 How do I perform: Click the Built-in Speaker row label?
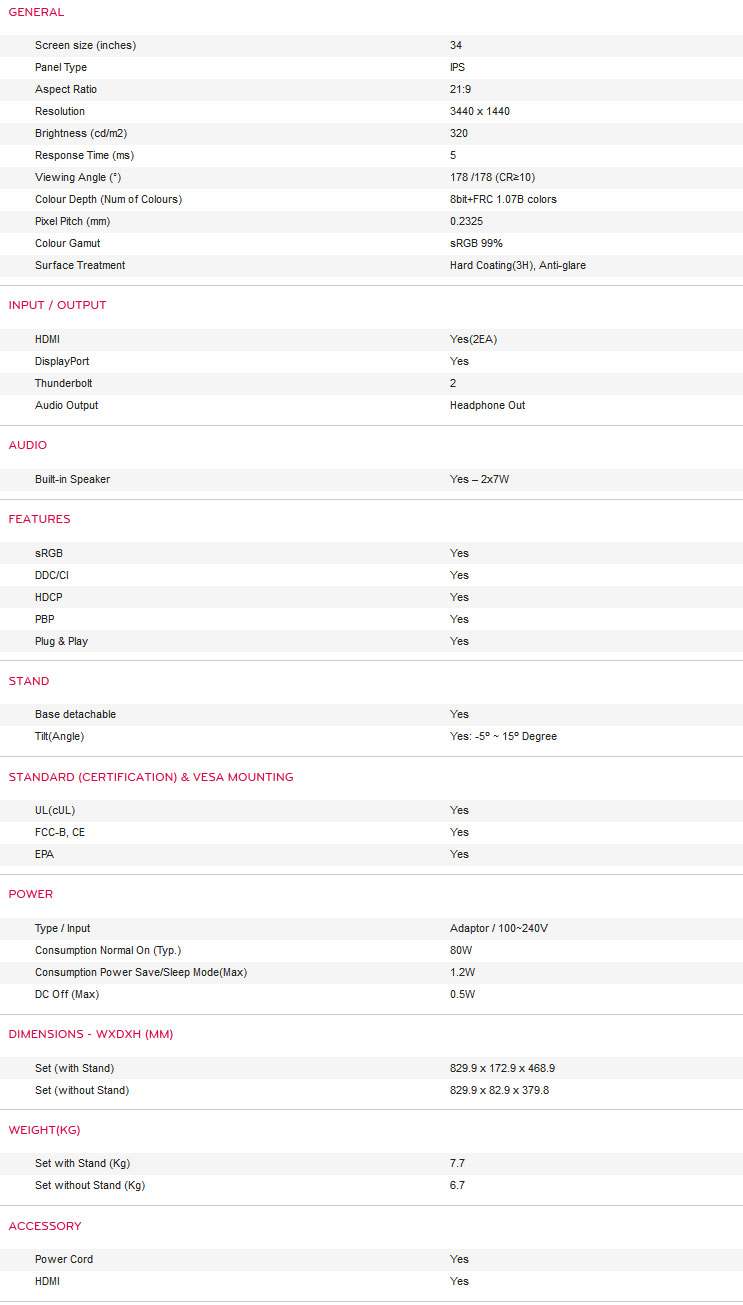(72, 479)
